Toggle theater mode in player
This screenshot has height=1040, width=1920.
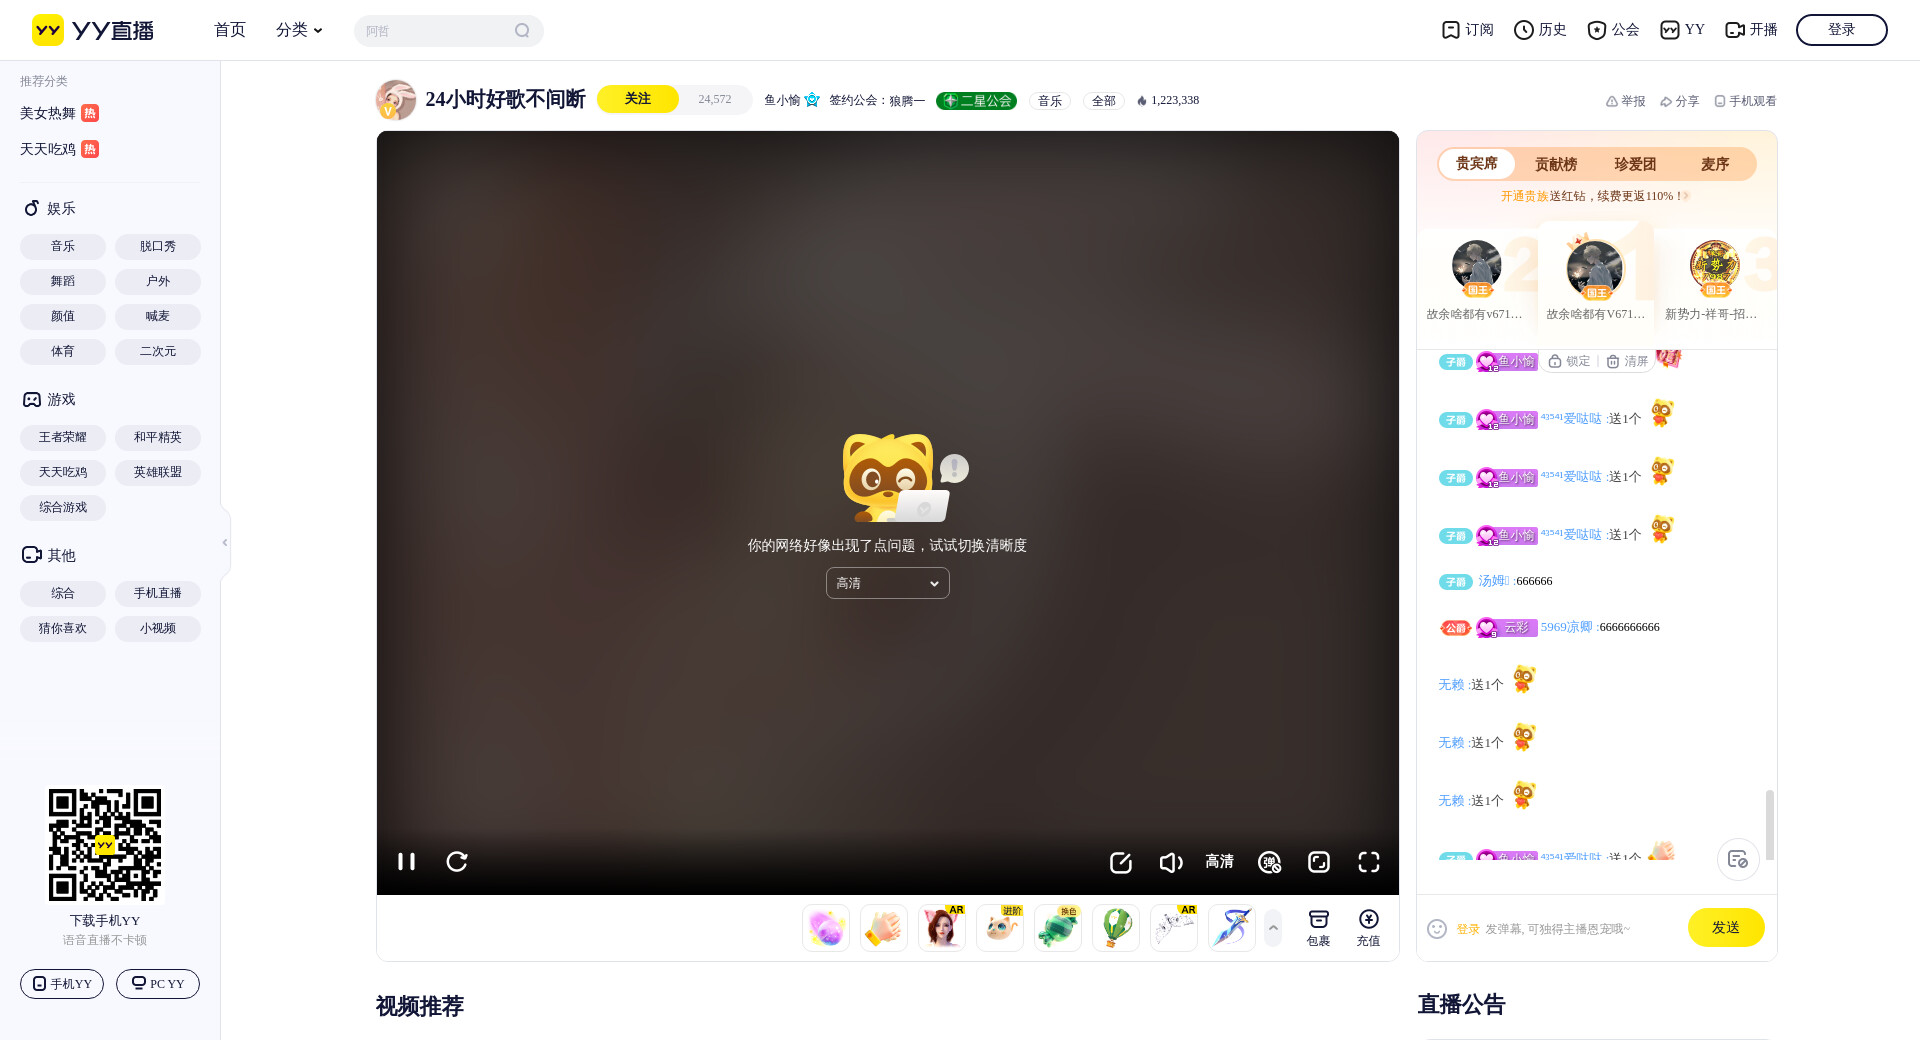click(1319, 862)
